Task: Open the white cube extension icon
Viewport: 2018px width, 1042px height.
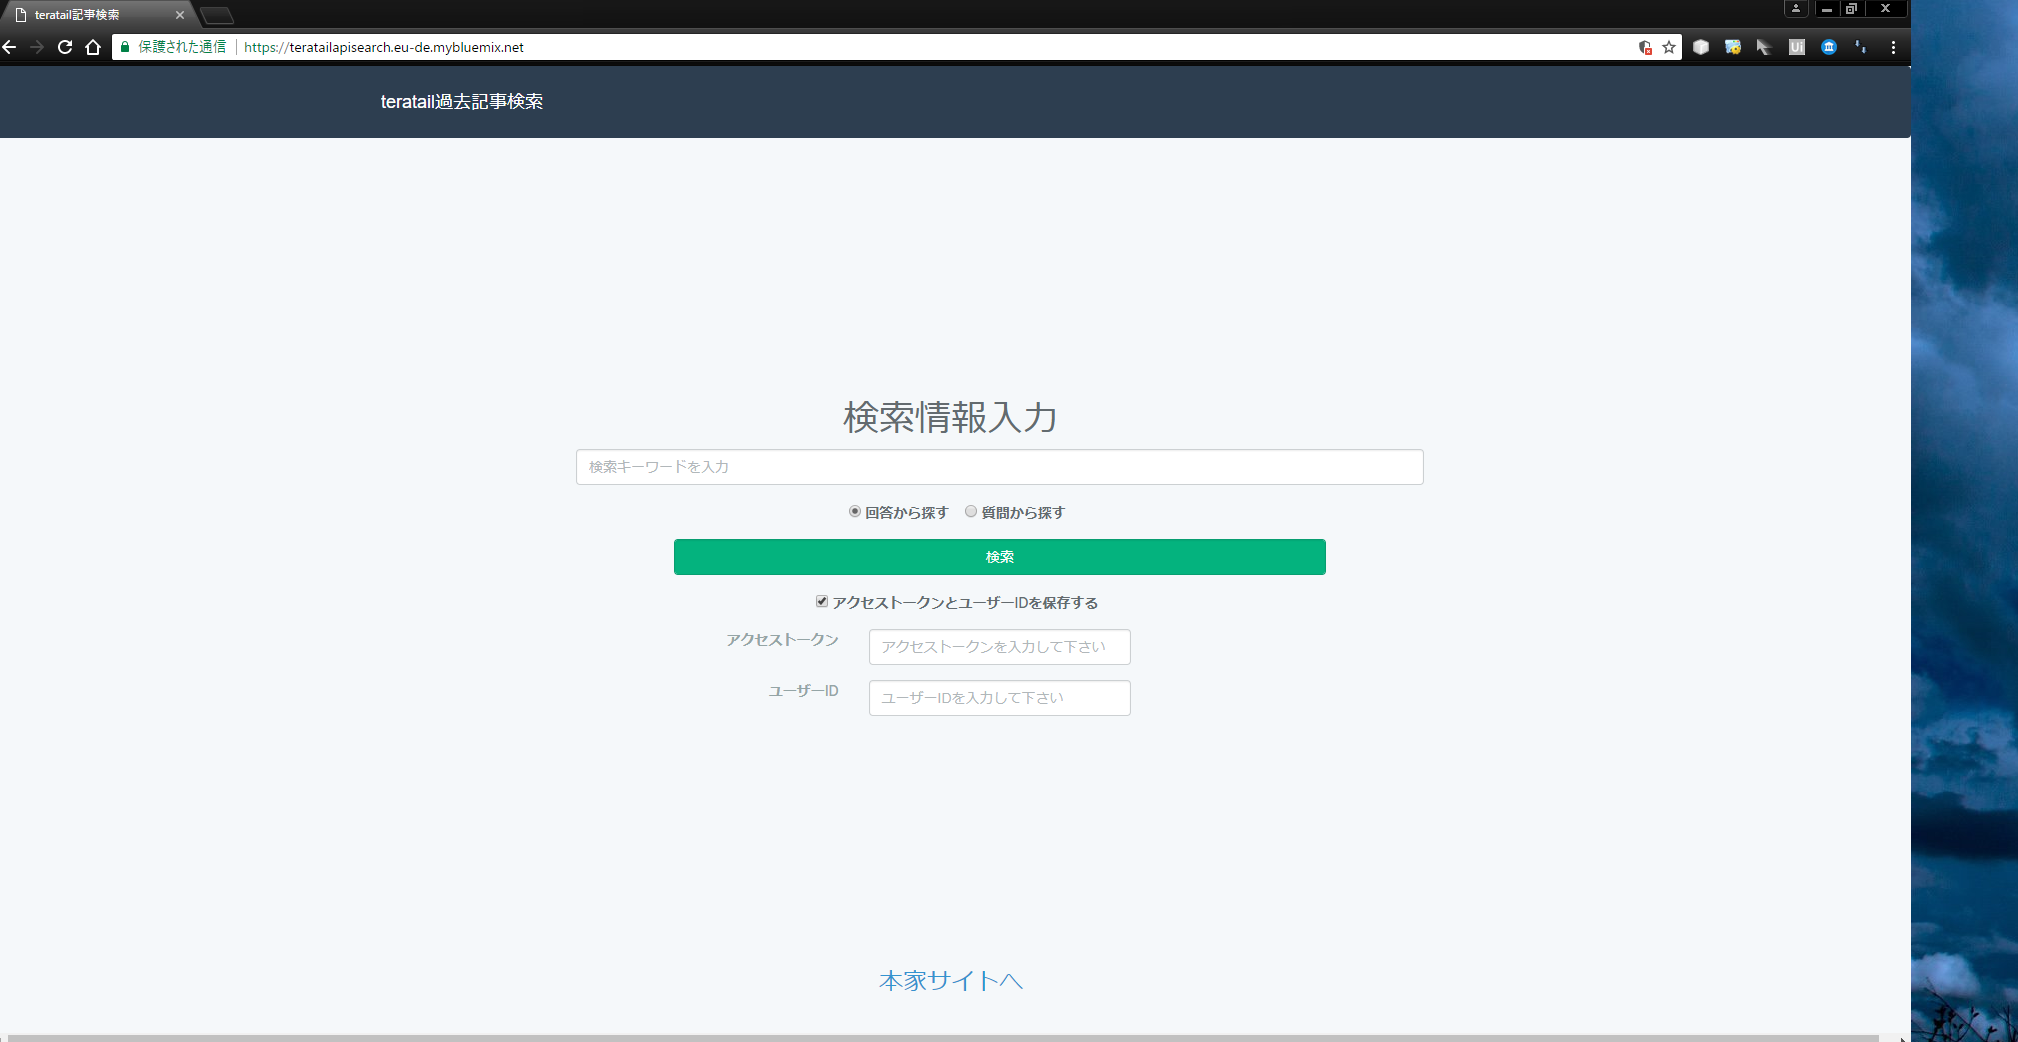Action: coord(1701,47)
